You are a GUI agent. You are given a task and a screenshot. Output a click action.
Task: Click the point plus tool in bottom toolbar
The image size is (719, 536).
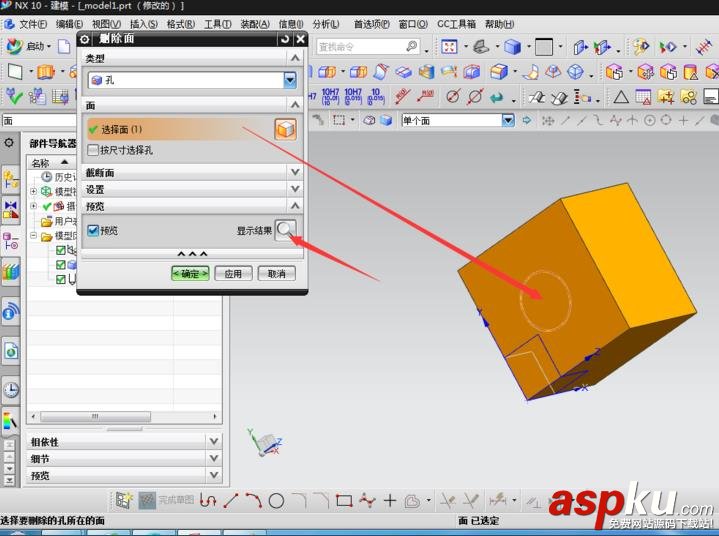pos(390,501)
